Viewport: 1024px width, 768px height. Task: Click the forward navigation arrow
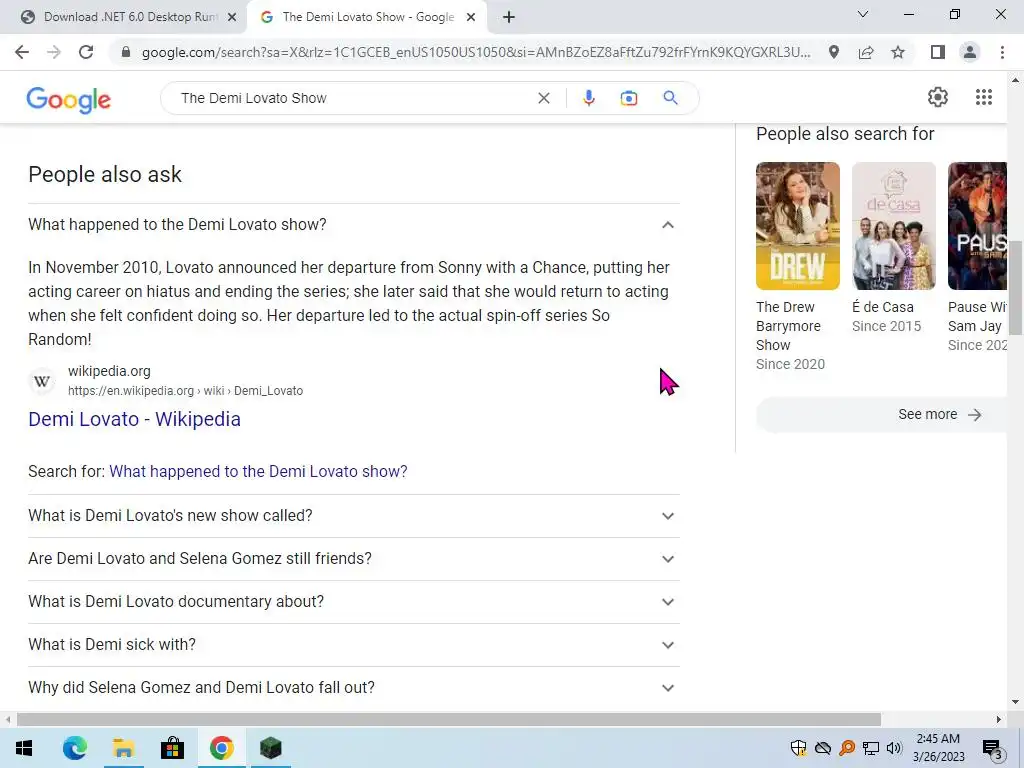[x=54, y=52]
